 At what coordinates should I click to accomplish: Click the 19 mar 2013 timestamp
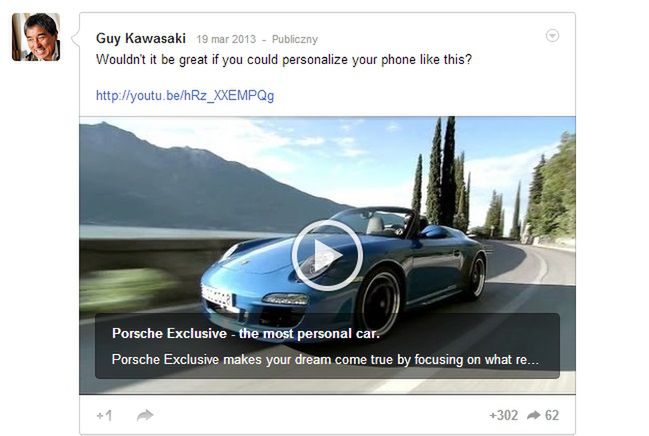[x=227, y=40]
